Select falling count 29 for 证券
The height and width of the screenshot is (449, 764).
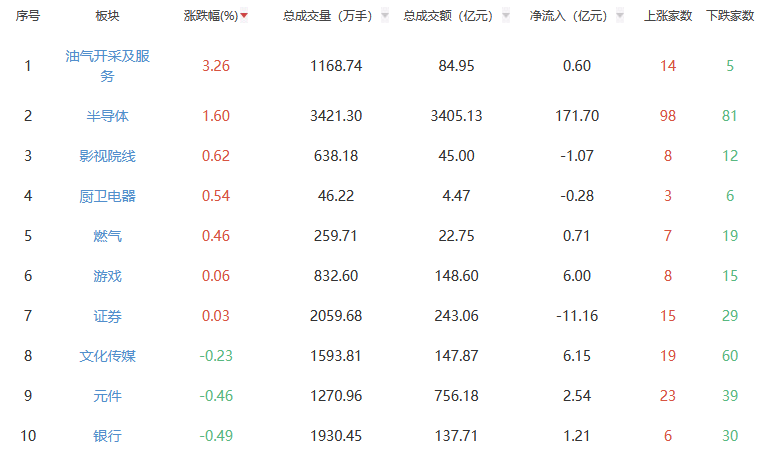(730, 316)
